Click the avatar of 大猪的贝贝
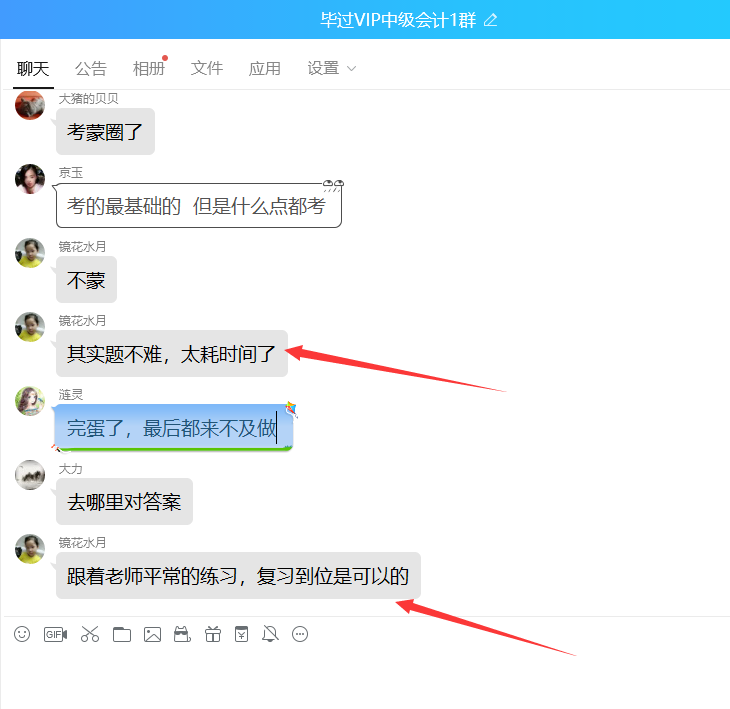730x709 pixels. point(30,105)
